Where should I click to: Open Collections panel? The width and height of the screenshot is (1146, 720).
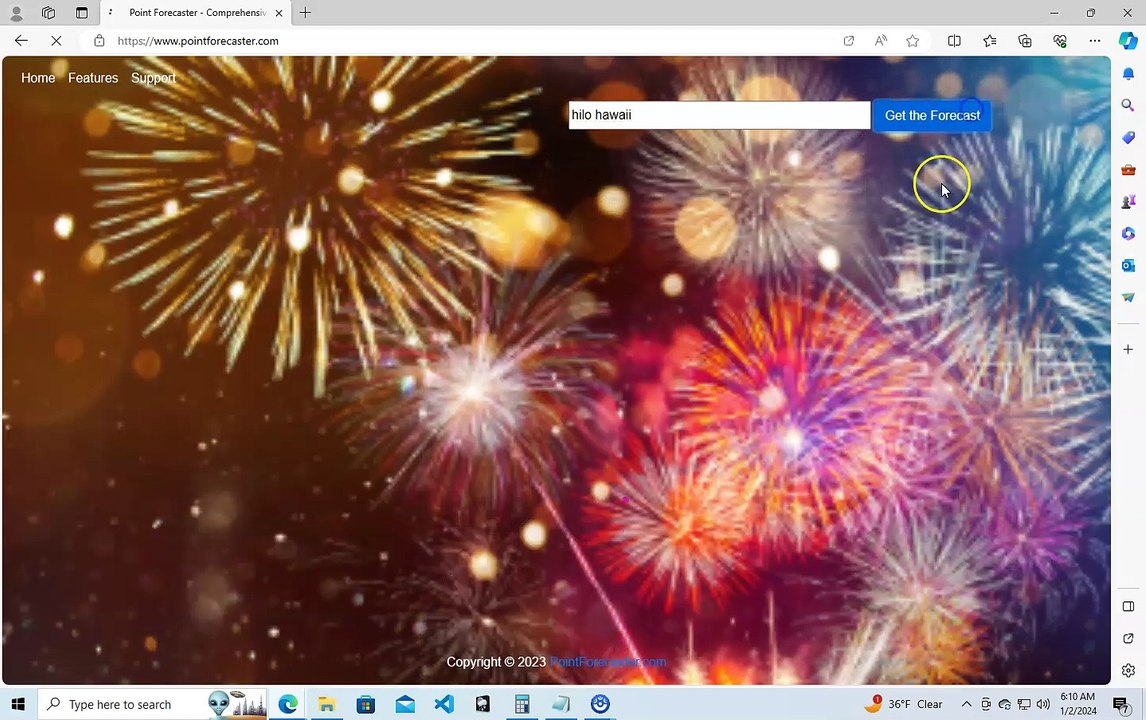pyautogui.click(x=1025, y=41)
